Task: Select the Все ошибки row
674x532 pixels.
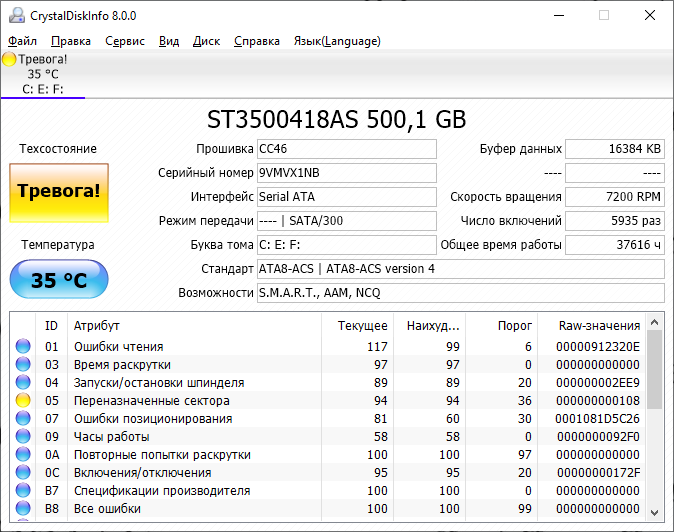Action: point(328,509)
